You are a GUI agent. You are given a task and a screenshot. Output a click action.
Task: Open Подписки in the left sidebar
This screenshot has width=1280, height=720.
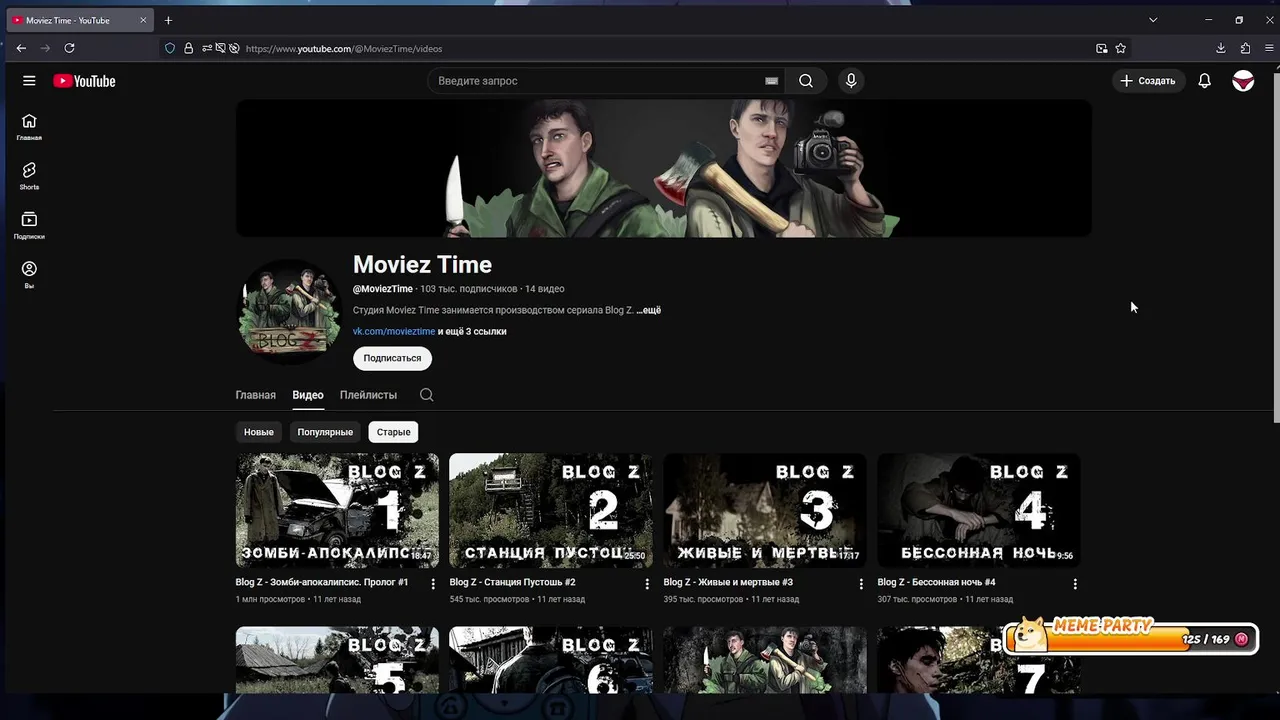[x=29, y=226]
